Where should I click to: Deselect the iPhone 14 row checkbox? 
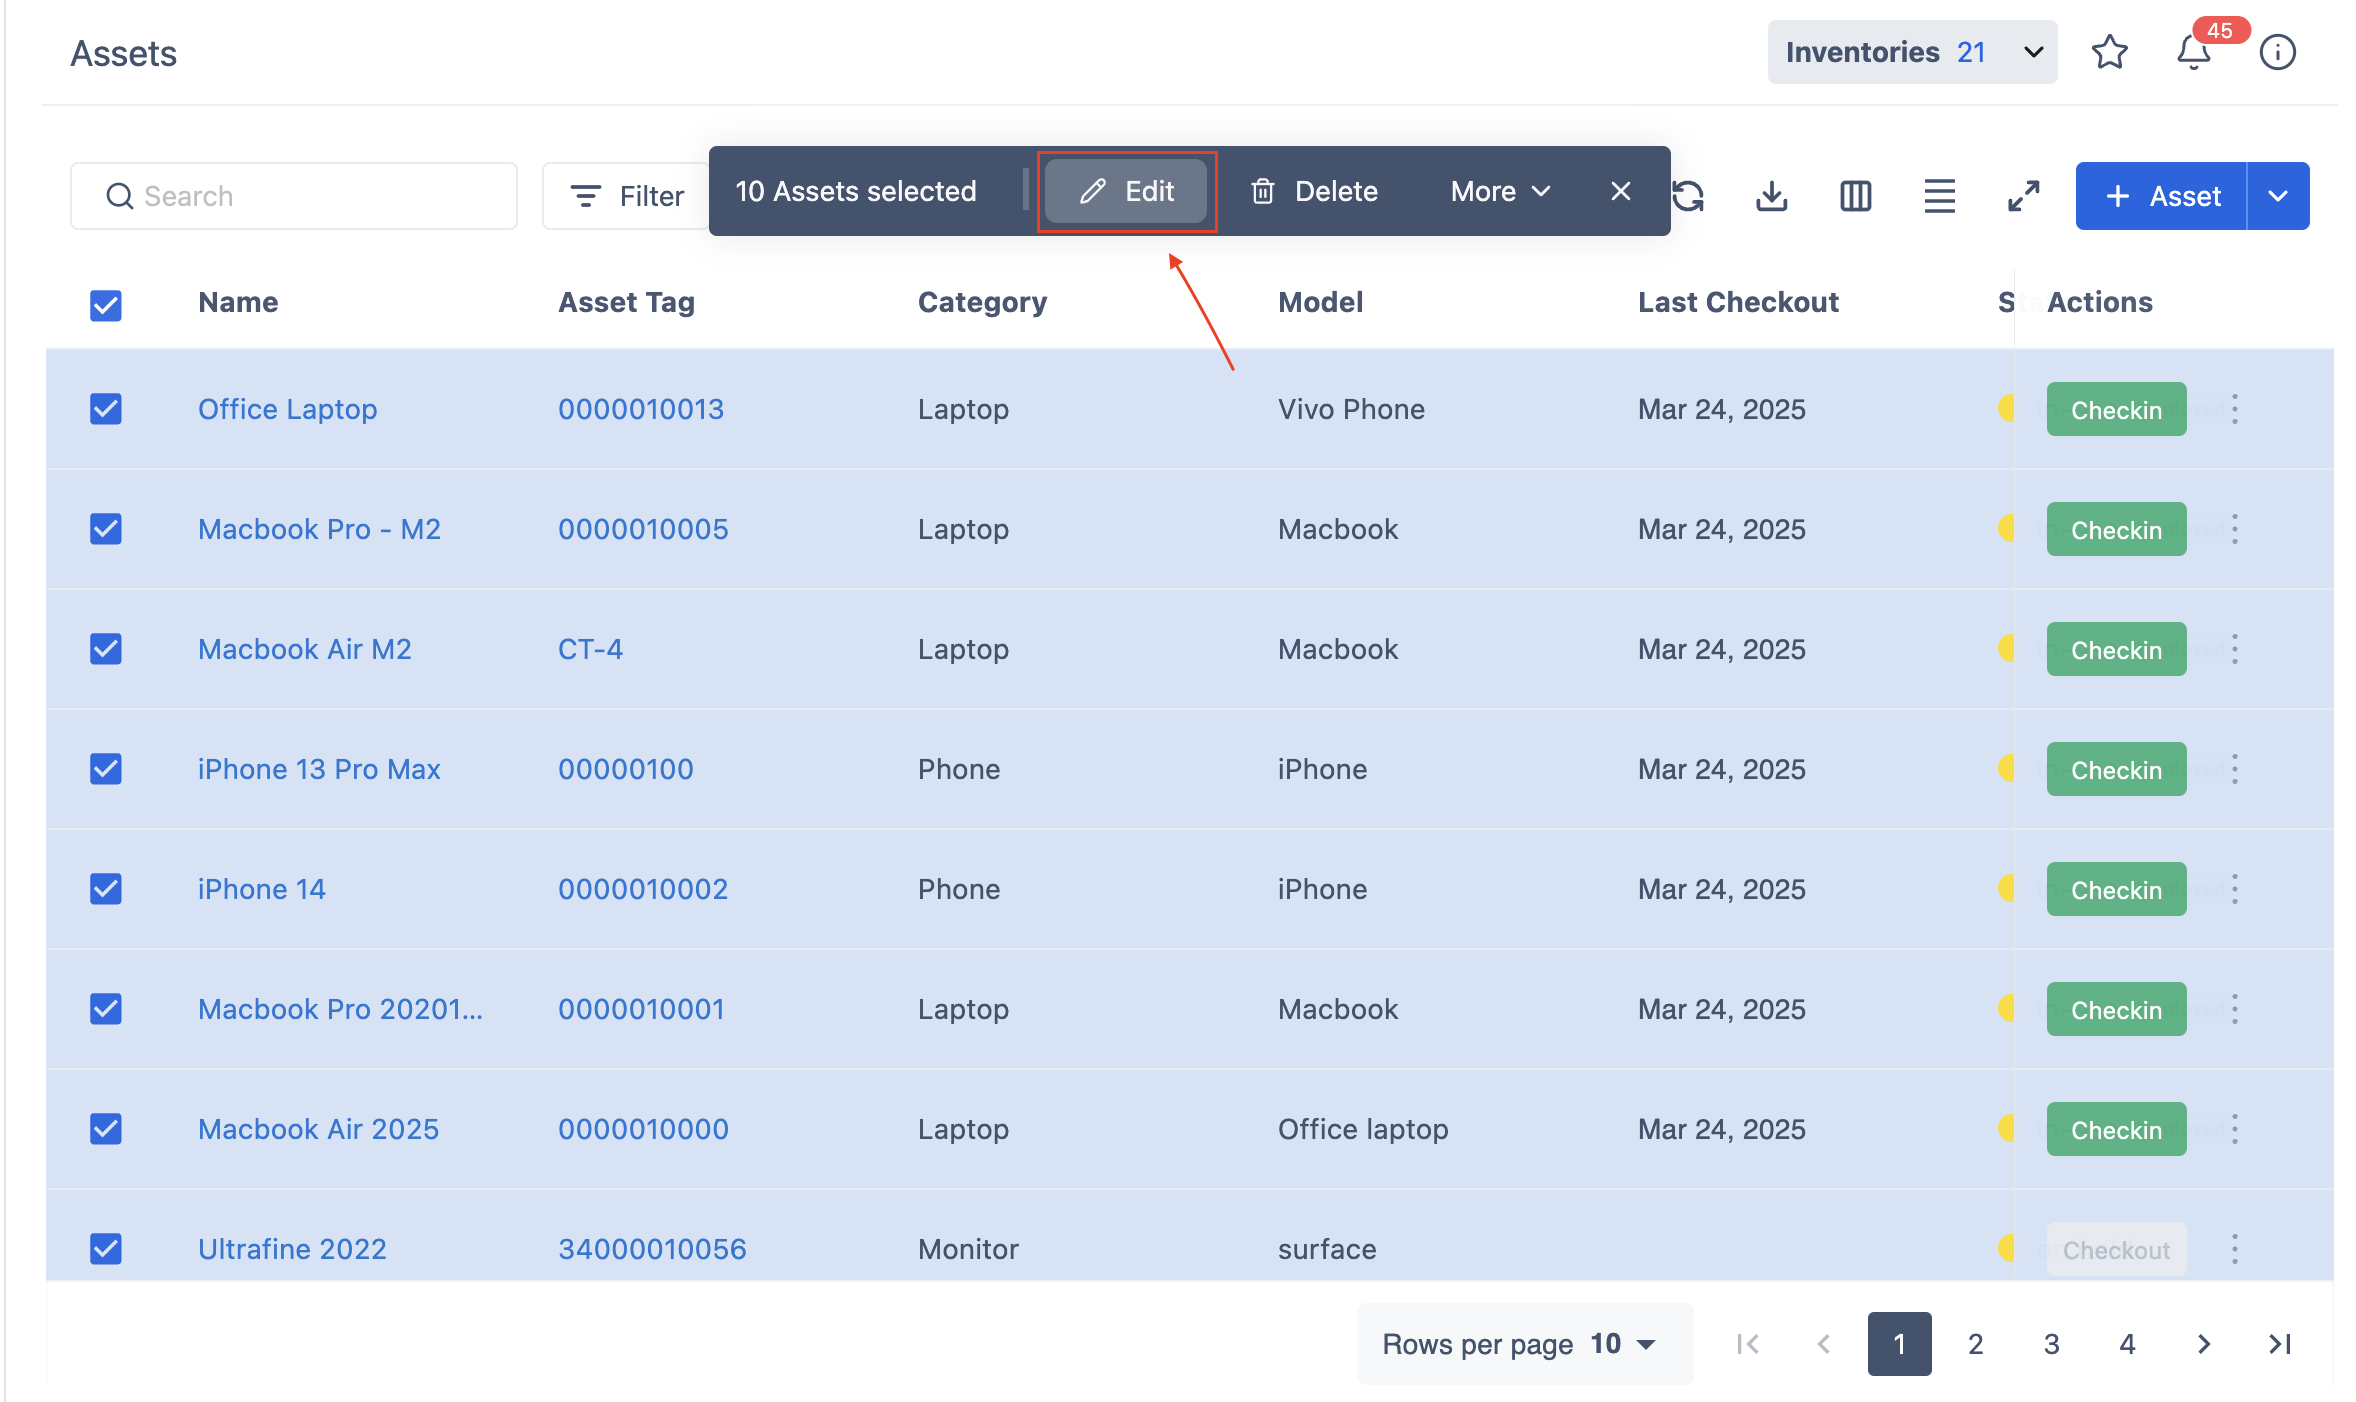point(106,889)
